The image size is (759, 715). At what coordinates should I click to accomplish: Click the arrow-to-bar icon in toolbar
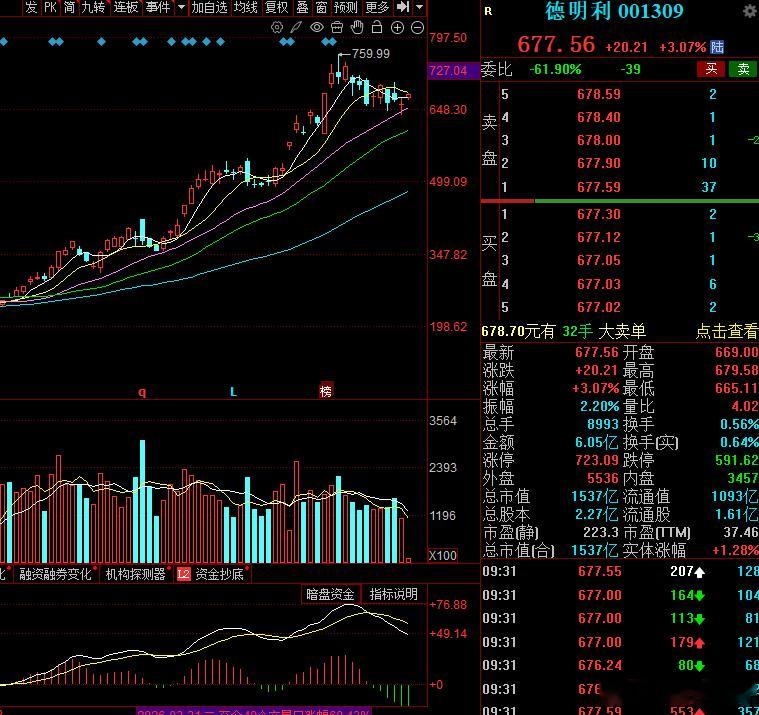pyautogui.click(x=403, y=7)
